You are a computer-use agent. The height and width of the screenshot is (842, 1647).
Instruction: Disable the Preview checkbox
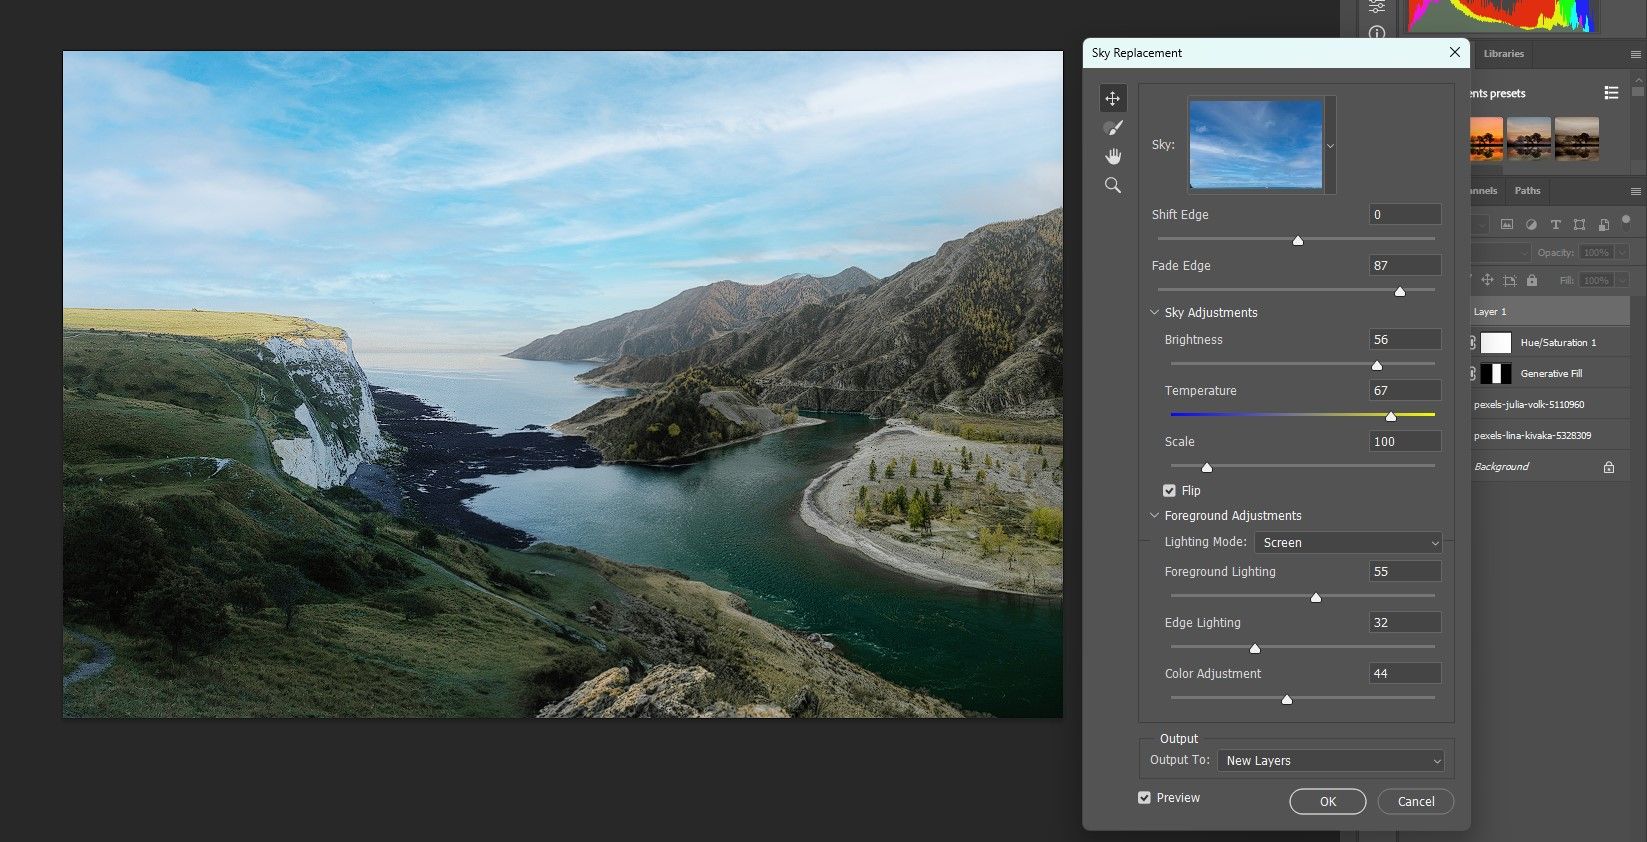1144,798
